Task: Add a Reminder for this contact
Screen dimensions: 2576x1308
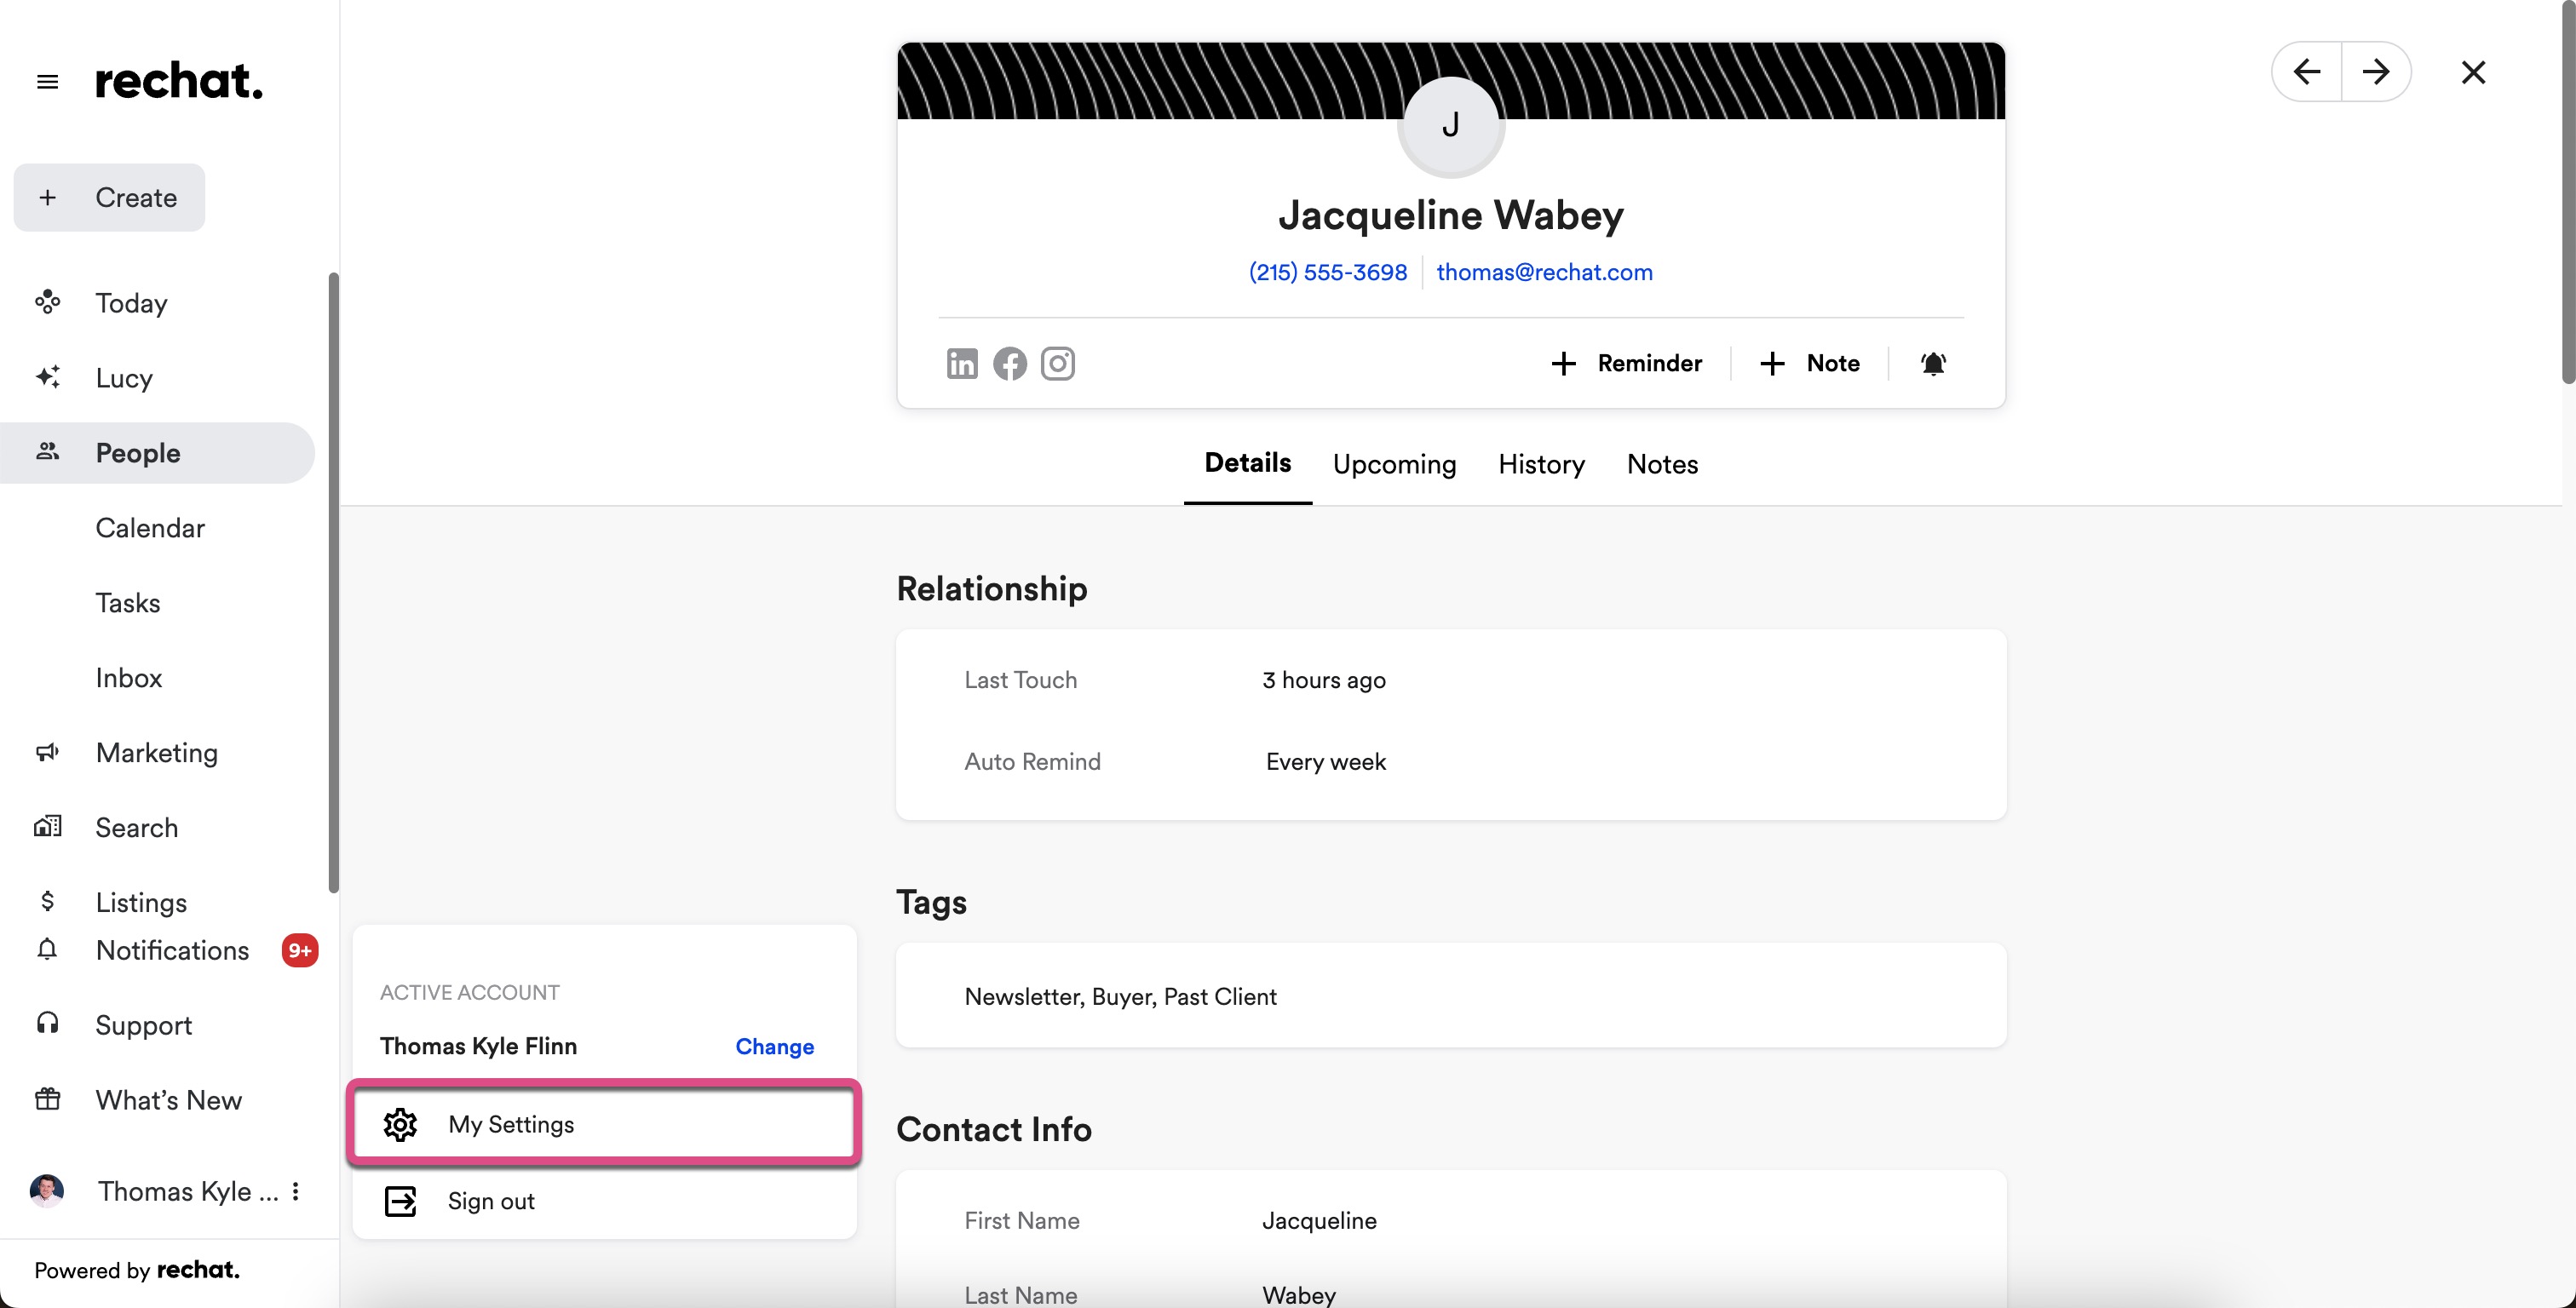Action: [1626, 364]
